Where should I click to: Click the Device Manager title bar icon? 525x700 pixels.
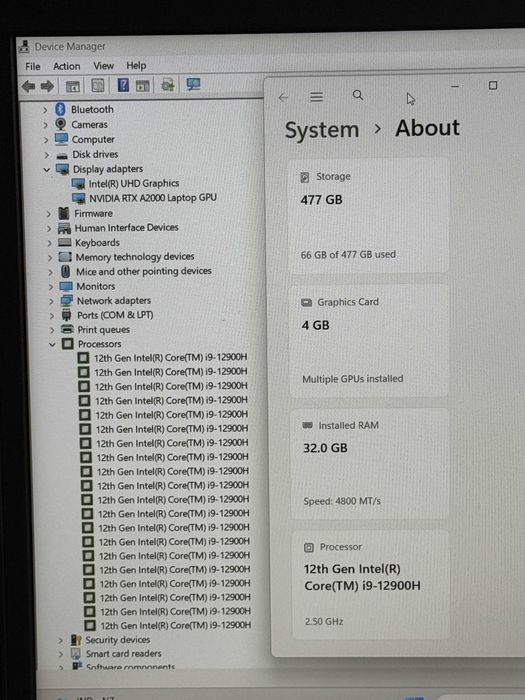tap(25, 46)
